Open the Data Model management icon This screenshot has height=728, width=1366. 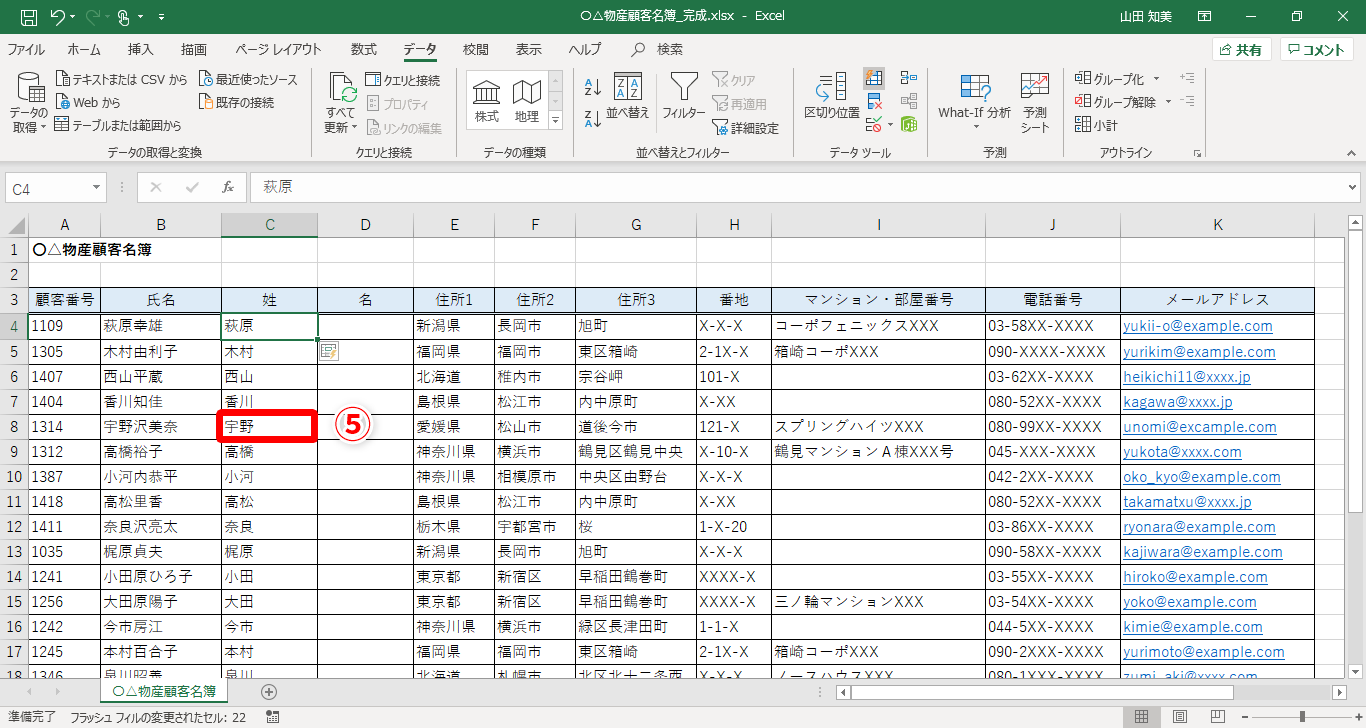[x=909, y=125]
